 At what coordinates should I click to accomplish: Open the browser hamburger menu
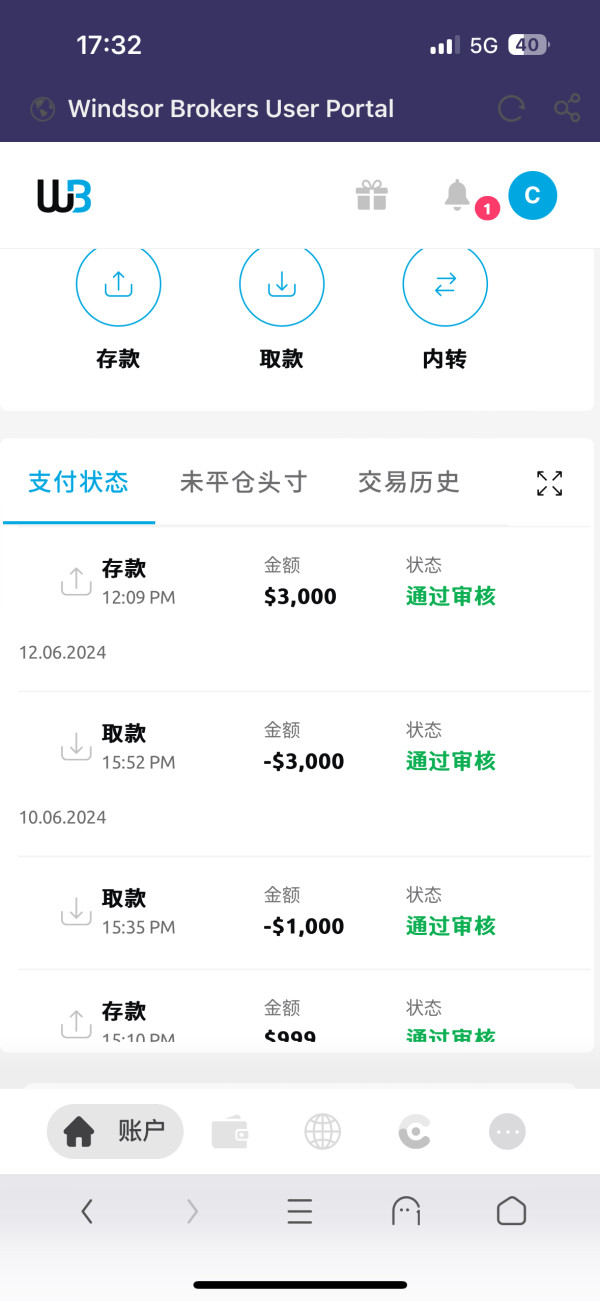(x=300, y=1212)
